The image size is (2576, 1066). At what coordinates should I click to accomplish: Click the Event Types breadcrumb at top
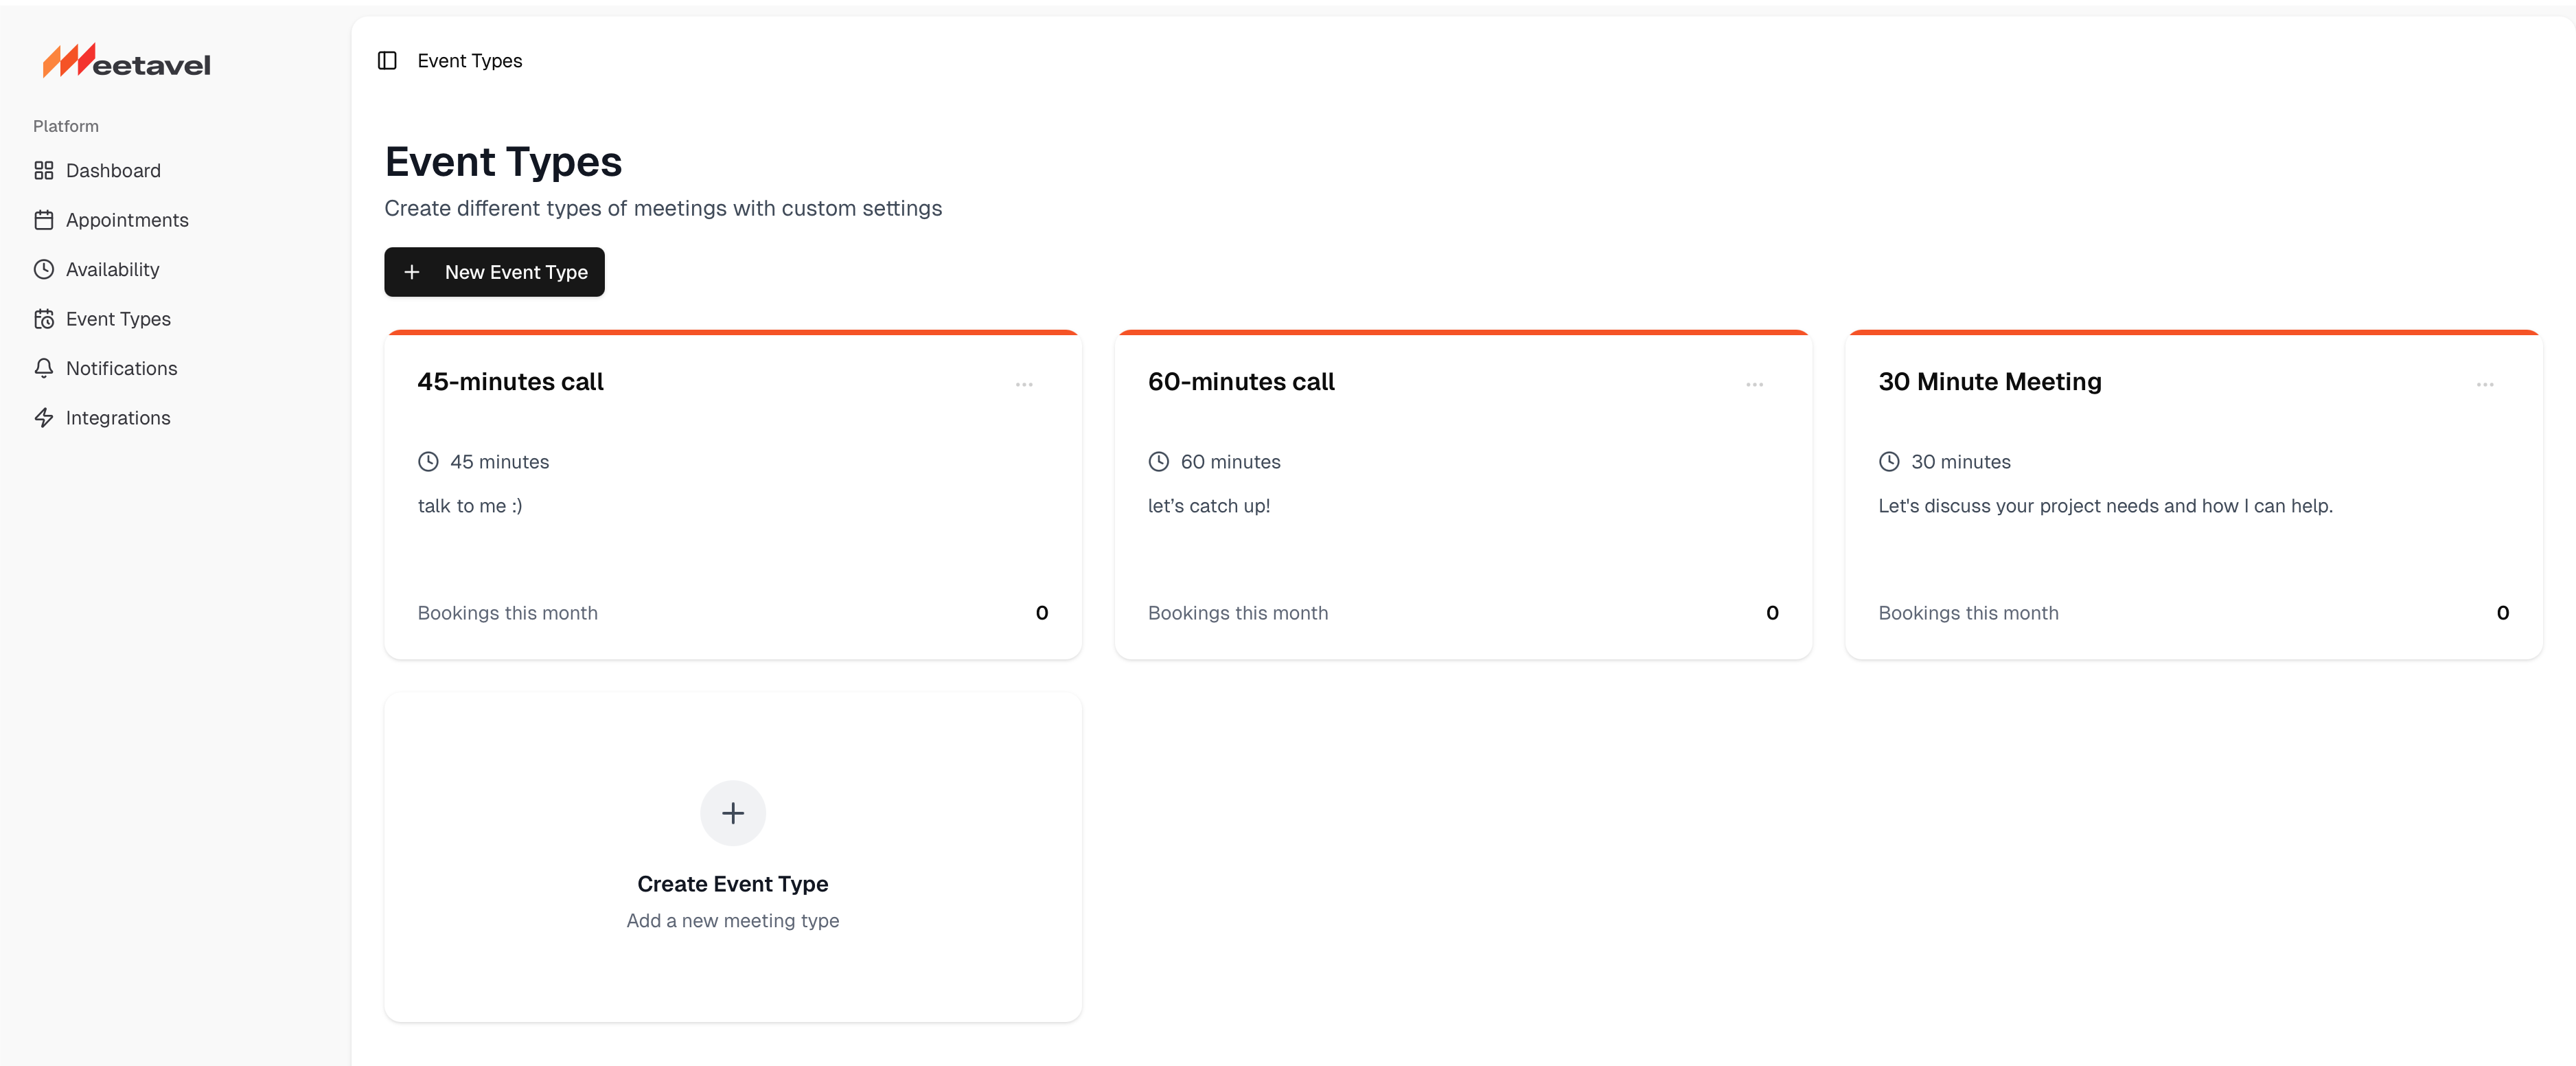tap(470, 60)
